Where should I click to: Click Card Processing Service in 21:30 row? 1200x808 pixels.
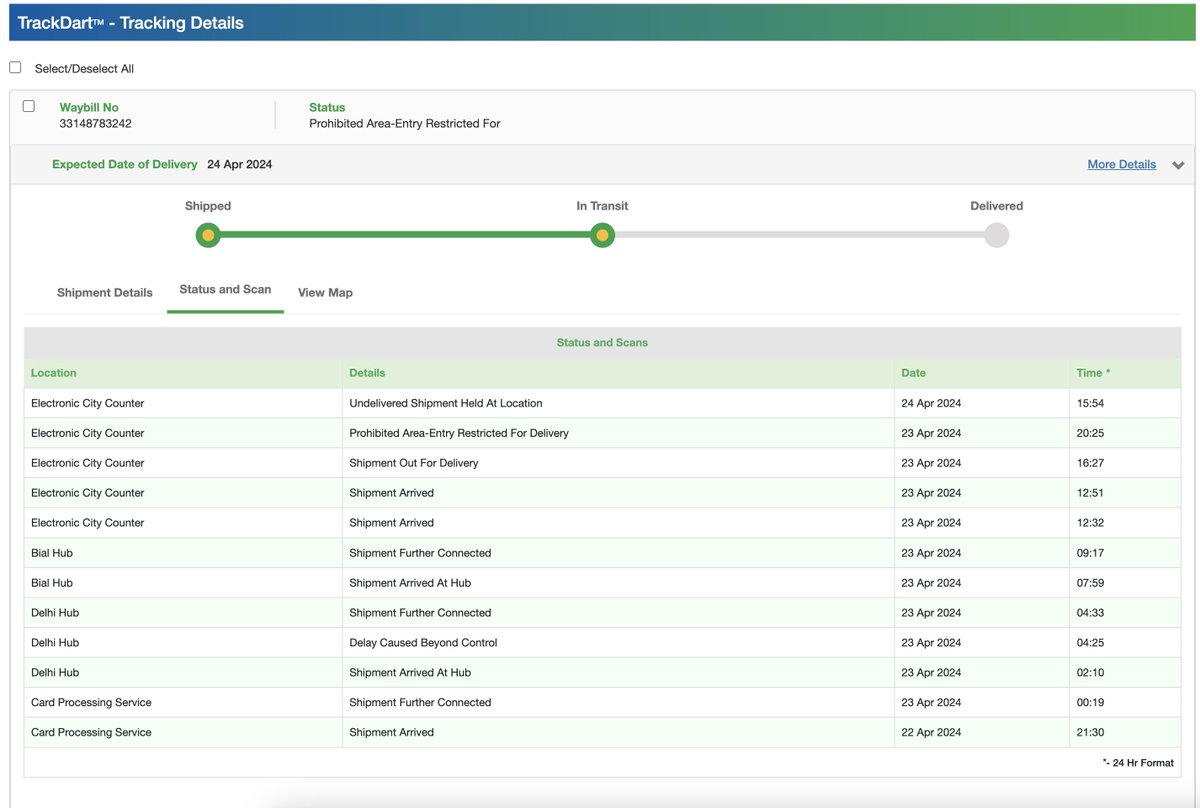(x=91, y=733)
